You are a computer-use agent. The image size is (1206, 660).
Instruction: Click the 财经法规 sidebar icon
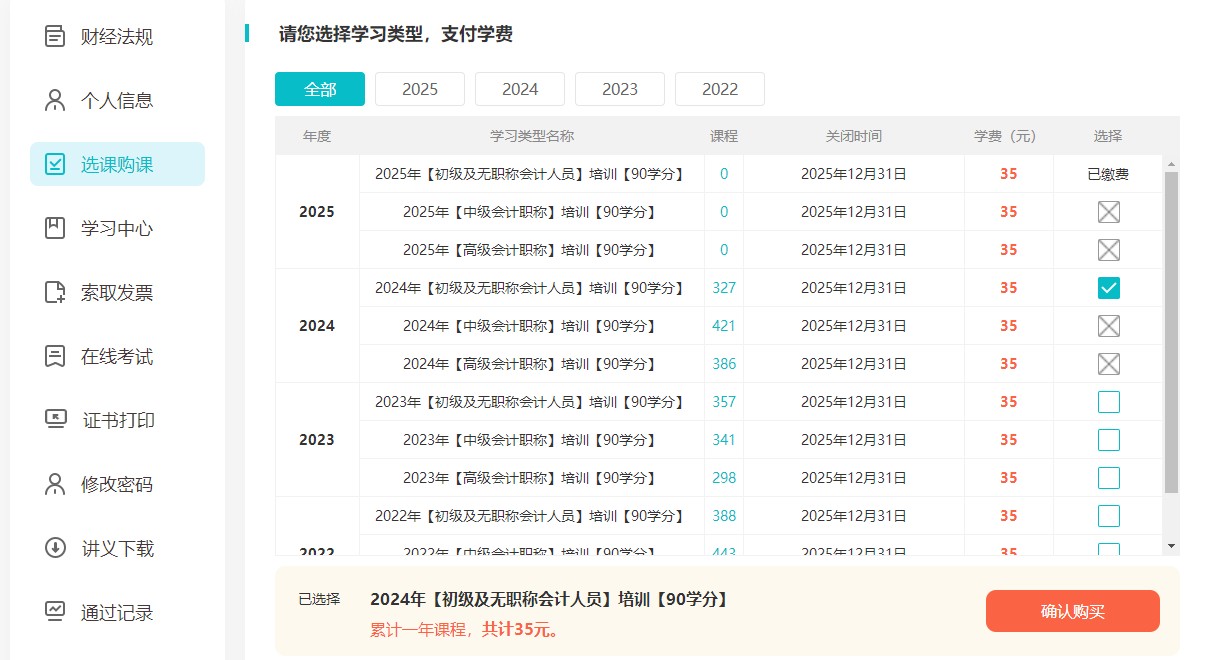(x=55, y=37)
